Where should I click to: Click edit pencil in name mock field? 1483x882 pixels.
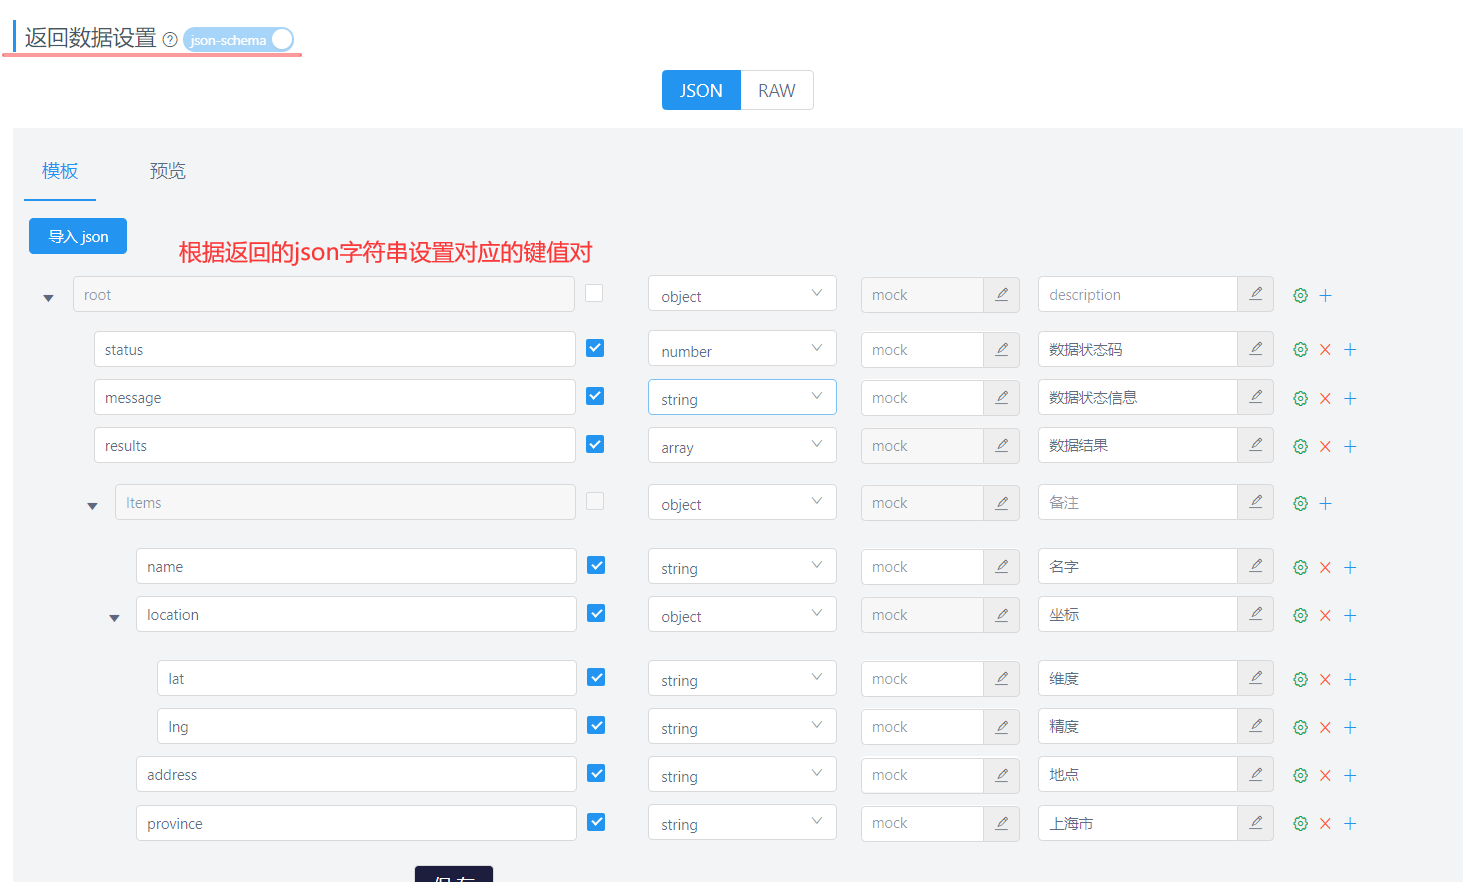point(1001,567)
